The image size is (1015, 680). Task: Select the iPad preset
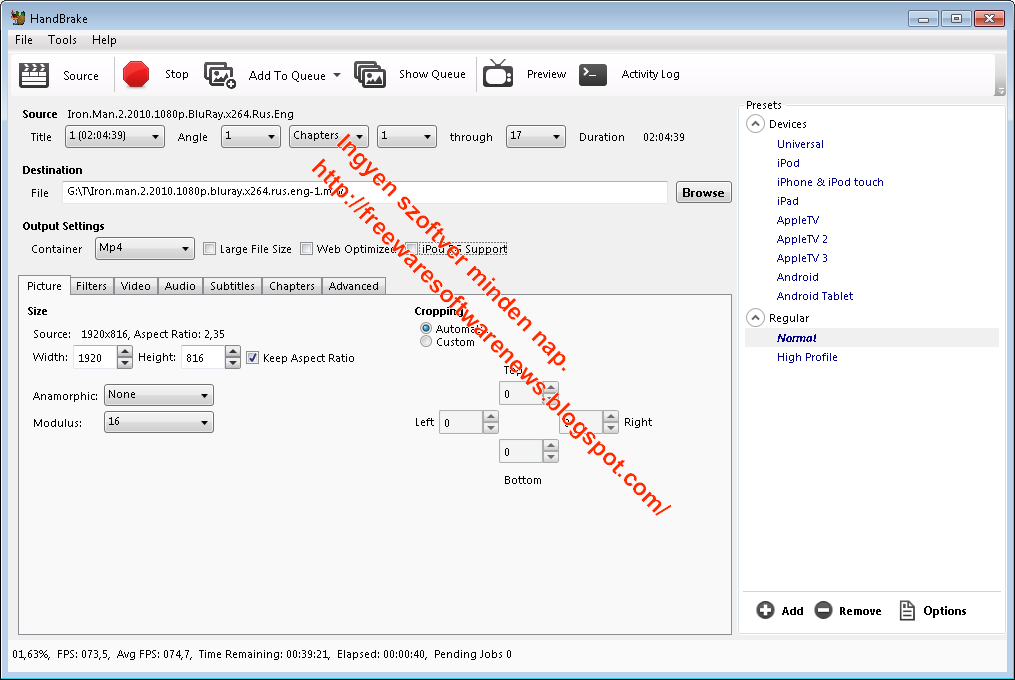click(x=788, y=201)
